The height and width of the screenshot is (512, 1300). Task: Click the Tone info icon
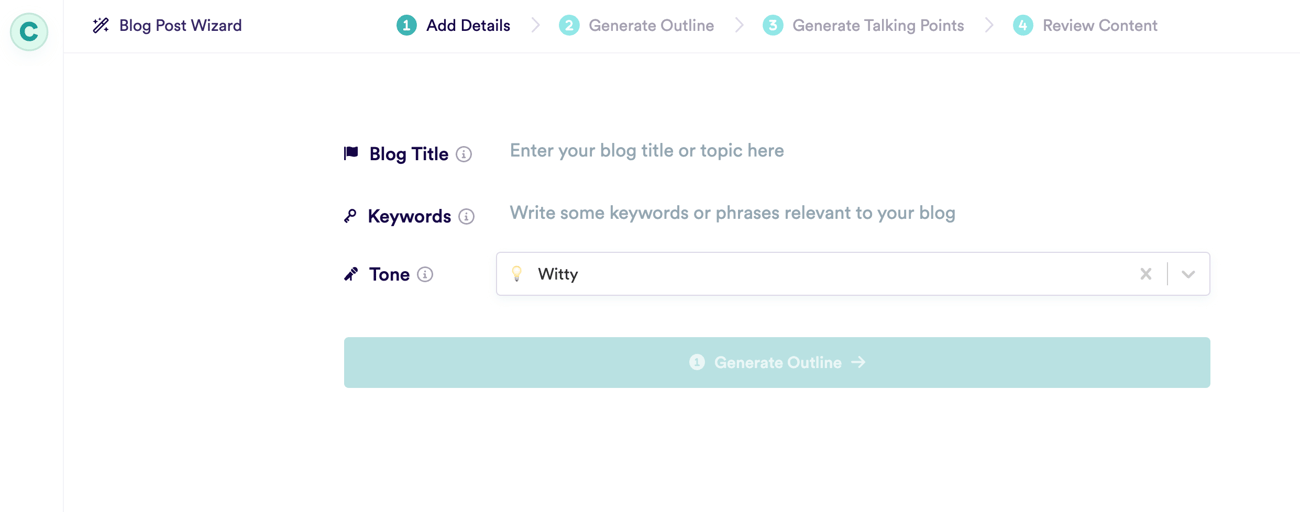425,274
